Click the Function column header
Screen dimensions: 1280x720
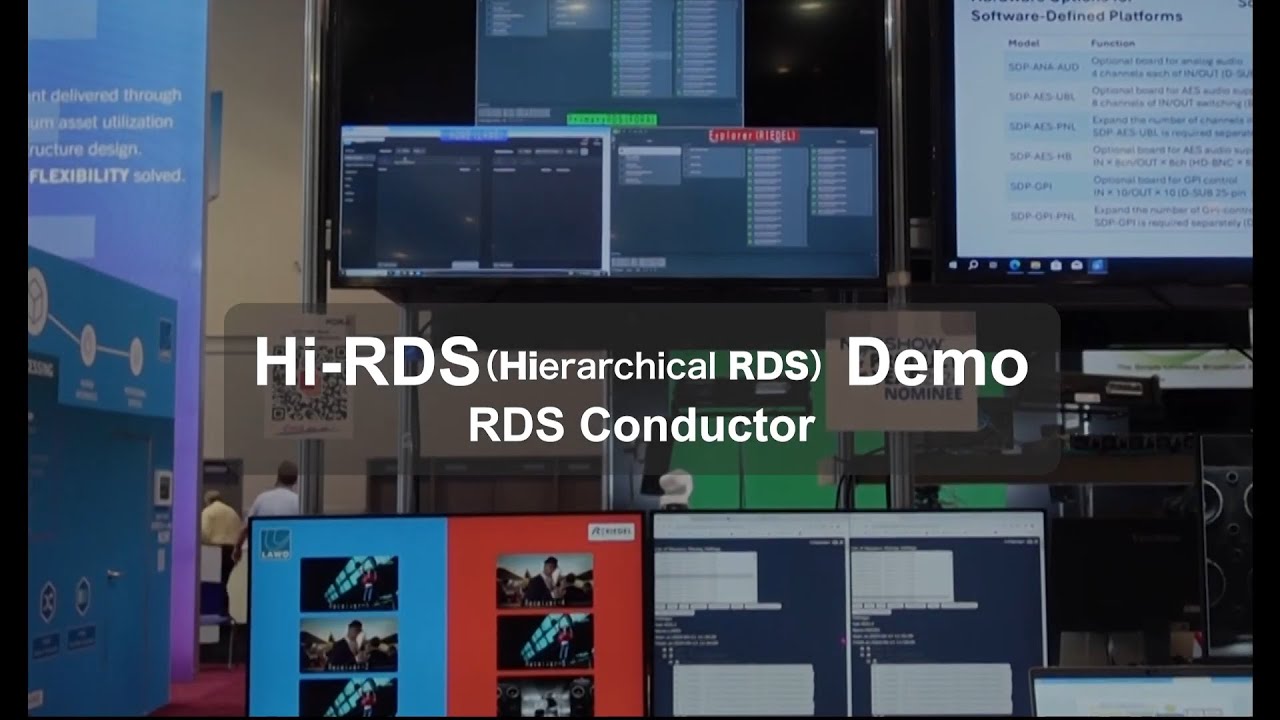[1113, 44]
